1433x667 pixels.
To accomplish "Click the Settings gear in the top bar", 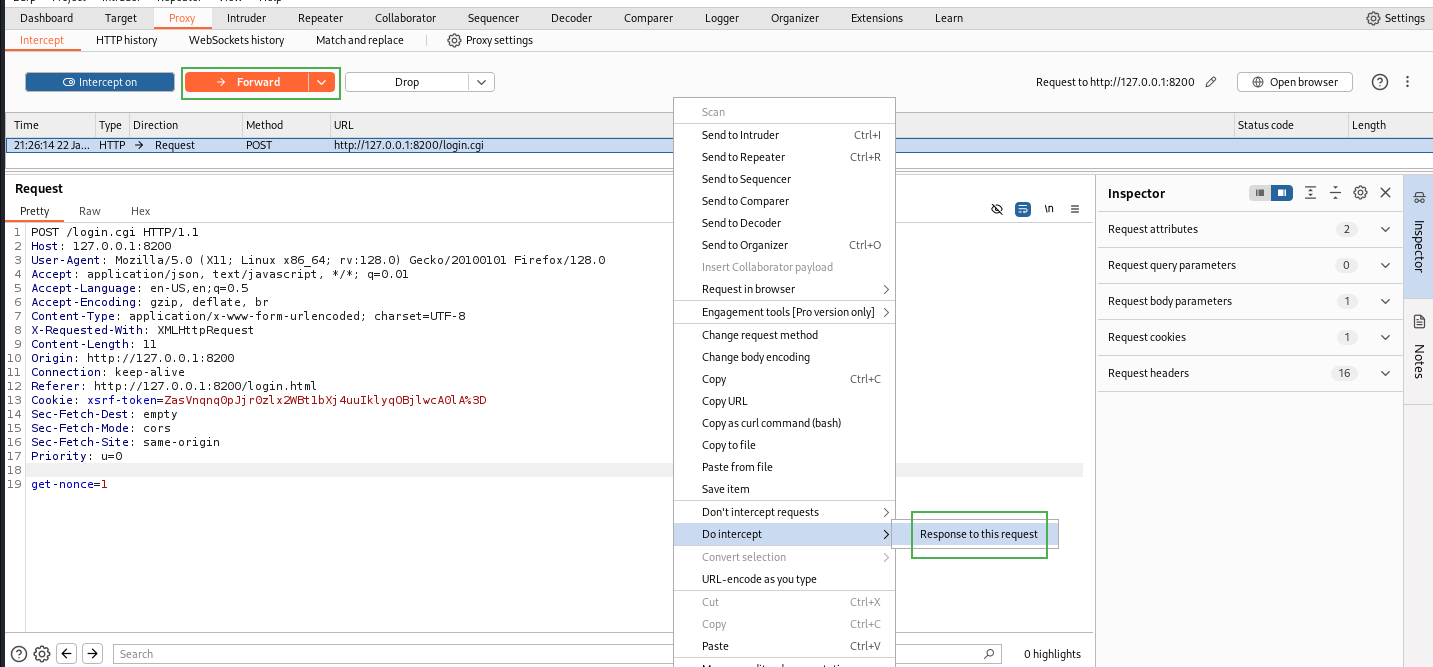I will tap(1395, 18).
